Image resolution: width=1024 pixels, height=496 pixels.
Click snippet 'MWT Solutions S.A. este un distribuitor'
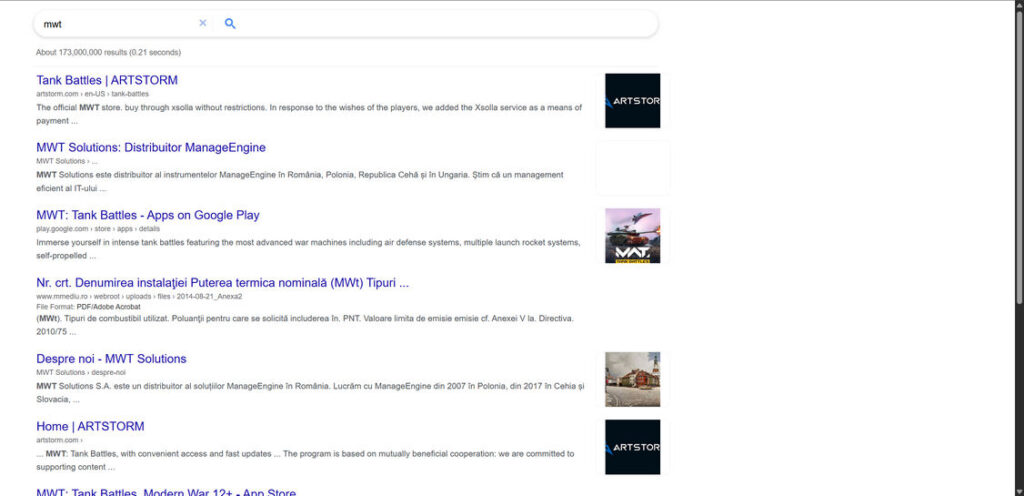click(x=310, y=393)
